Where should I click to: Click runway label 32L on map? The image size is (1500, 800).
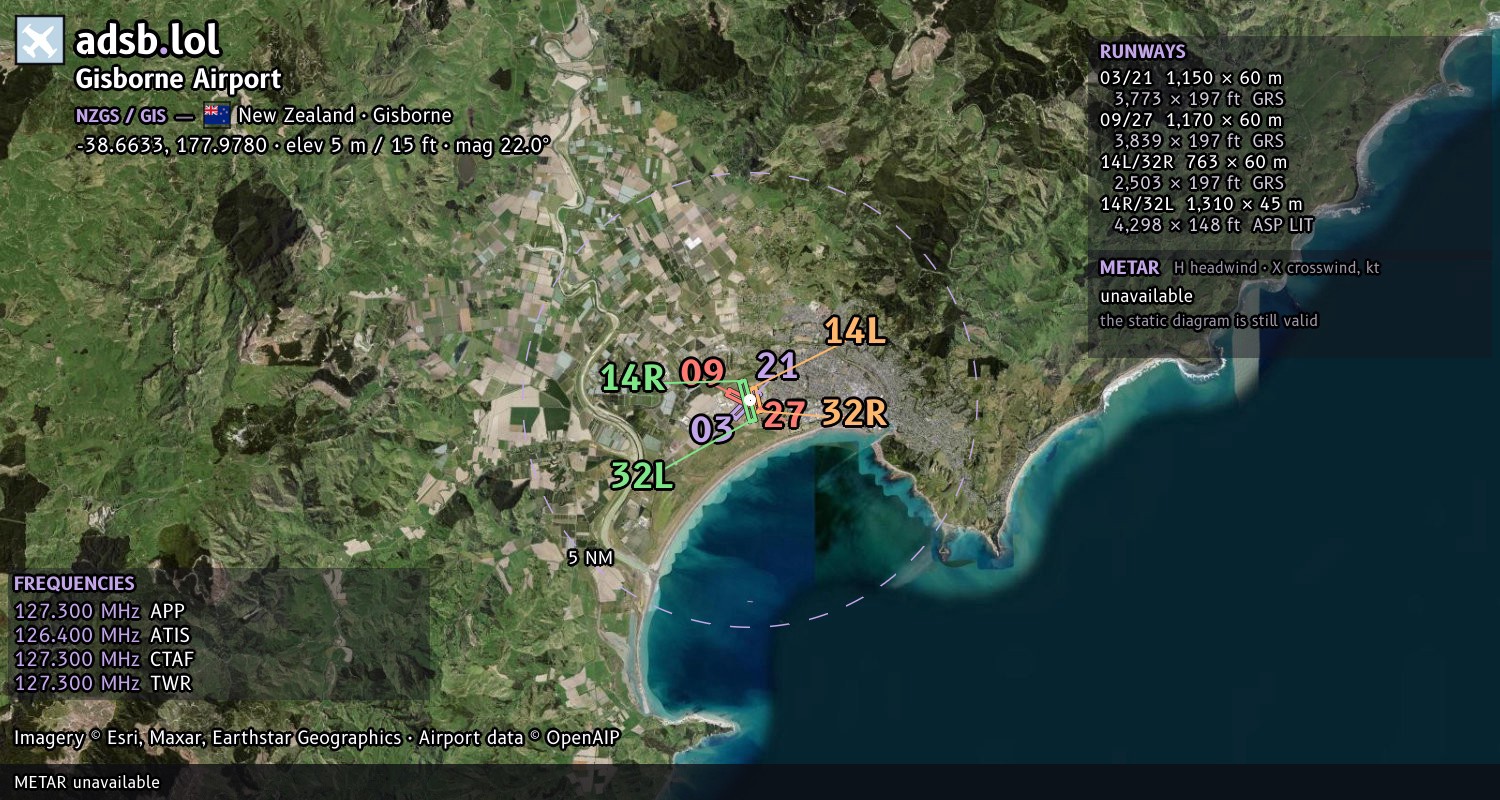641,476
